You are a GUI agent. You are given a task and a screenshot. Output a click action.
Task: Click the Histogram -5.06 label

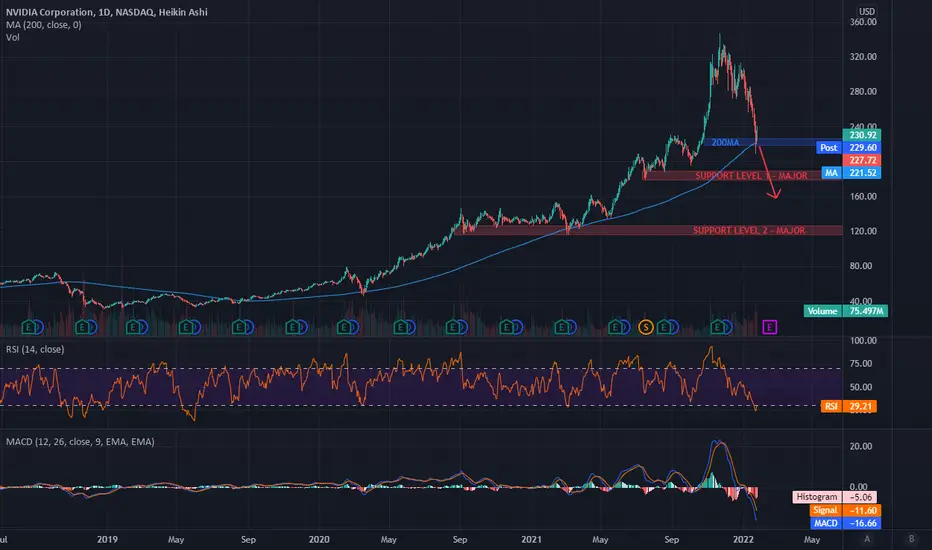pos(835,497)
